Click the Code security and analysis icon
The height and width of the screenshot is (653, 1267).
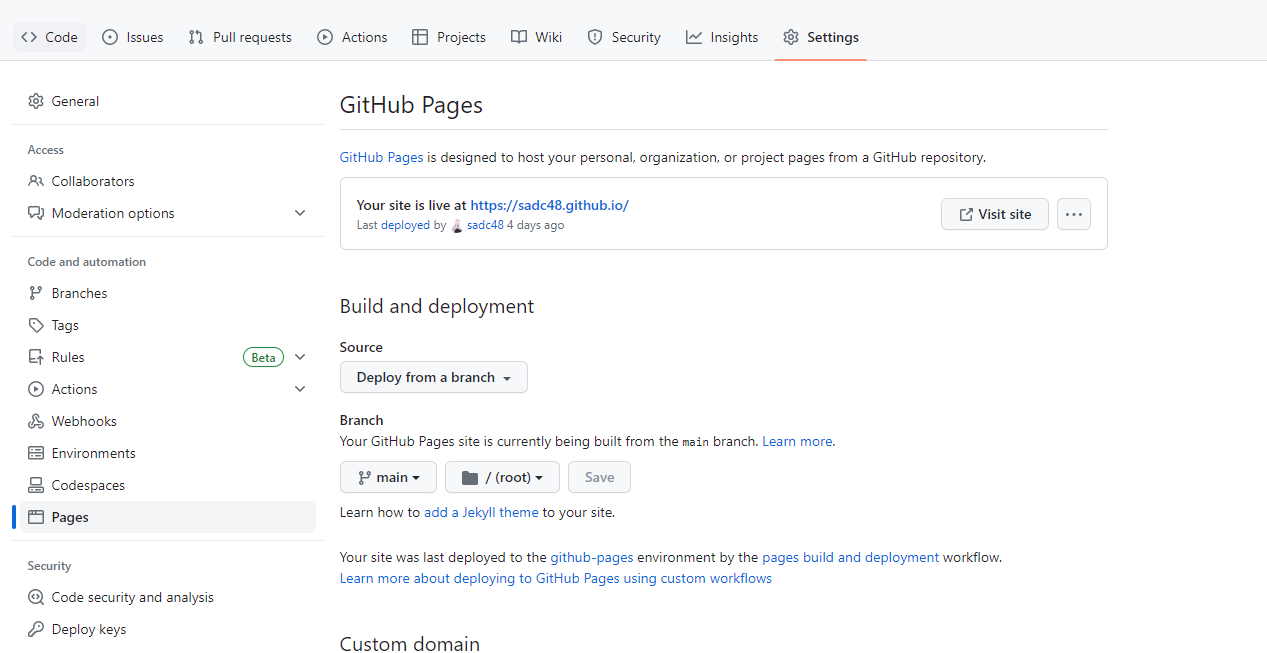point(36,597)
